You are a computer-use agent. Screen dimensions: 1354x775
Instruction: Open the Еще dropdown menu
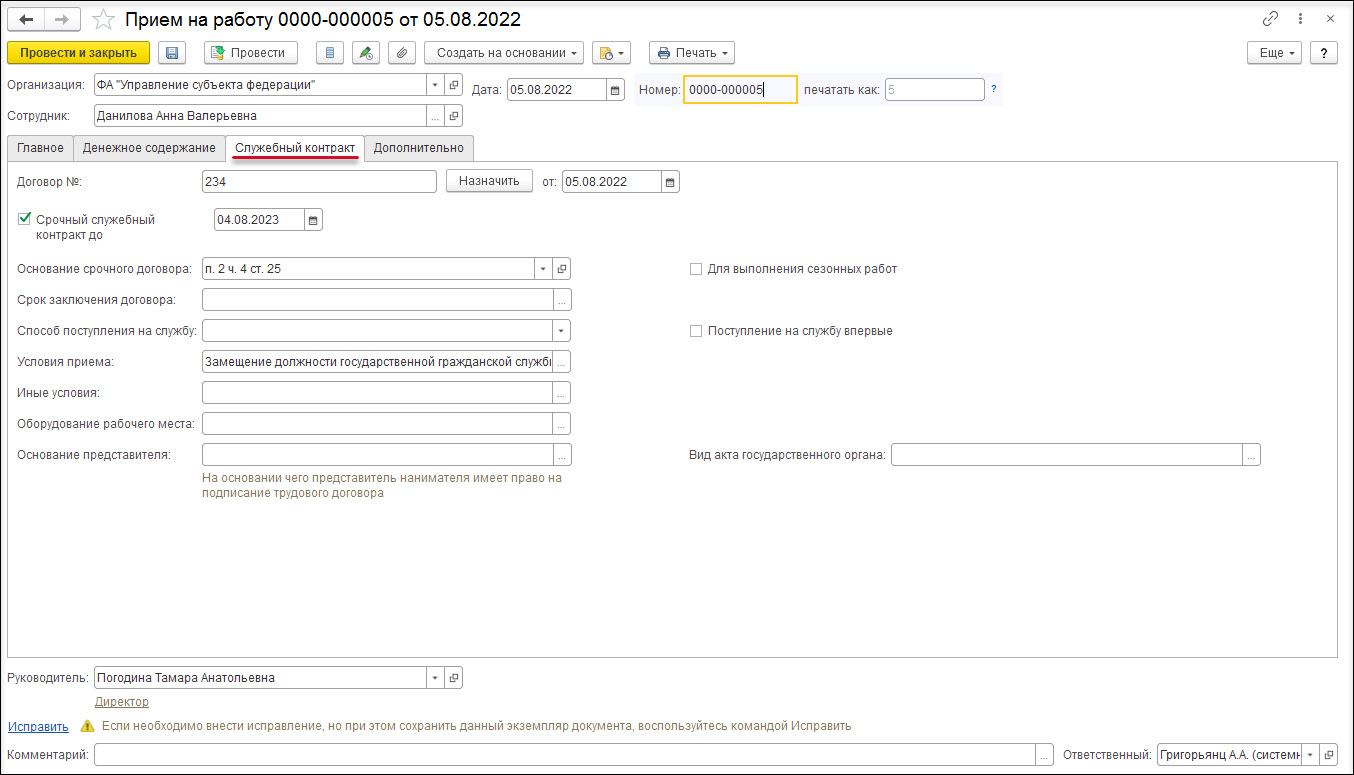[x=1274, y=53]
